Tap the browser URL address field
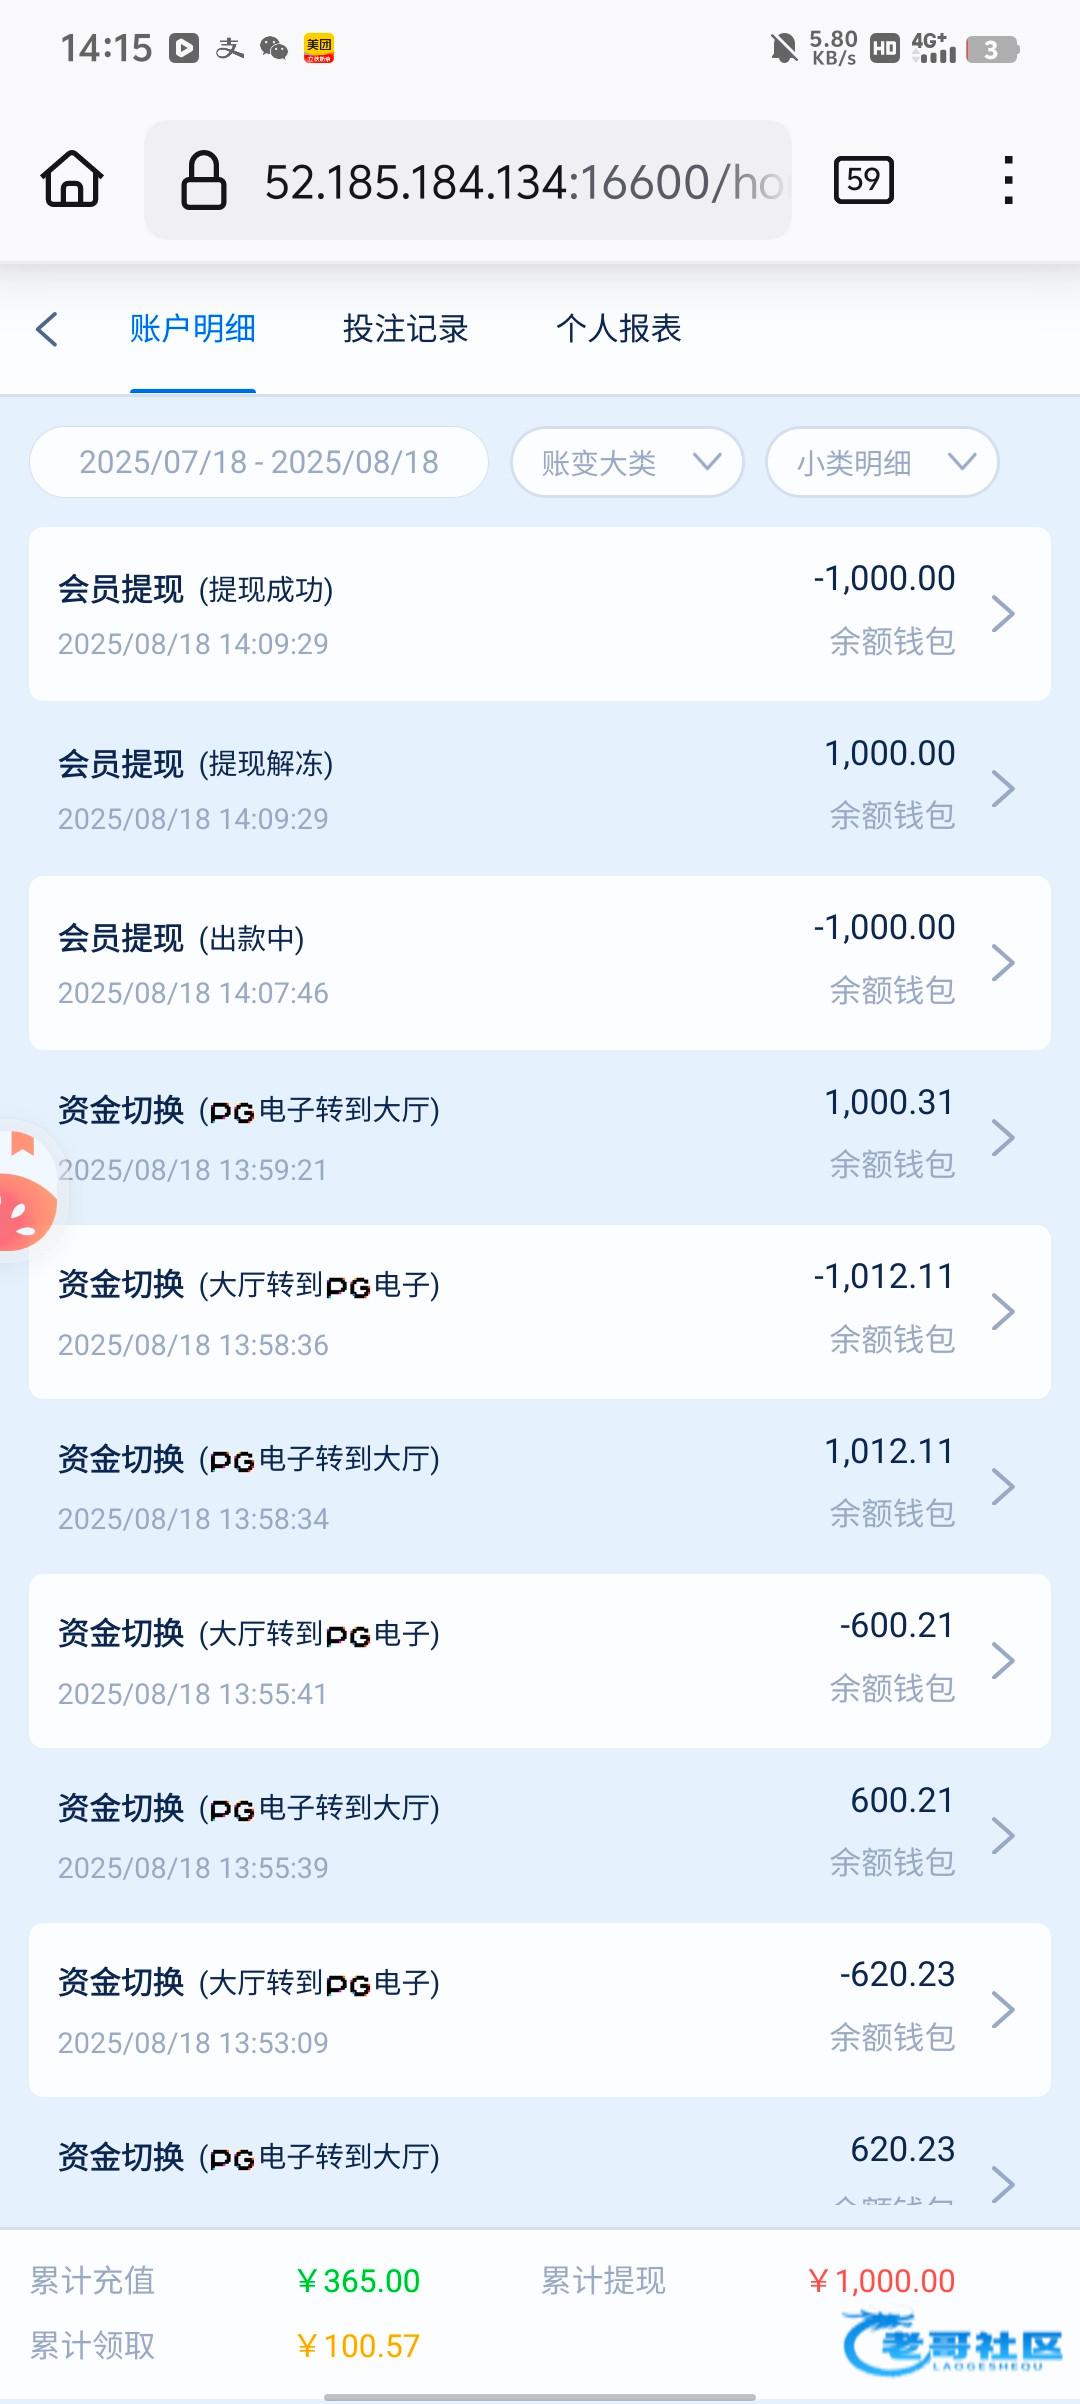 [520, 182]
